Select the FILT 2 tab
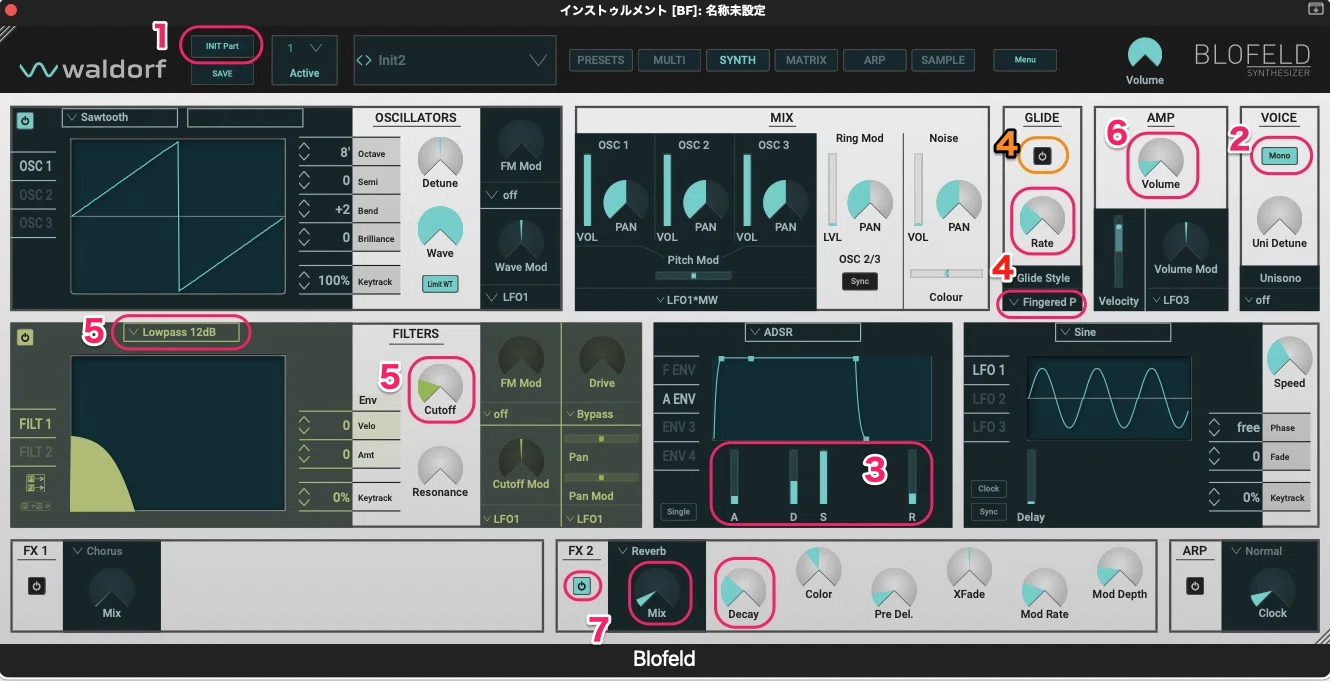This screenshot has height=681, width=1330. click(36, 452)
